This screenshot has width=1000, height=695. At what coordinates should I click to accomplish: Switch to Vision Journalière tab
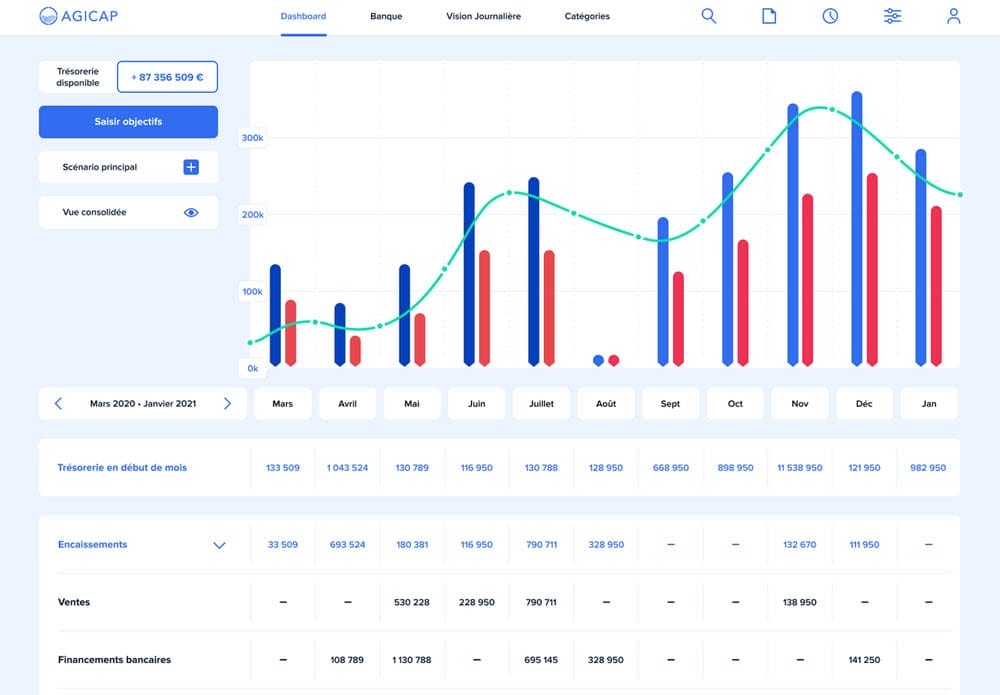click(x=483, y=17)
